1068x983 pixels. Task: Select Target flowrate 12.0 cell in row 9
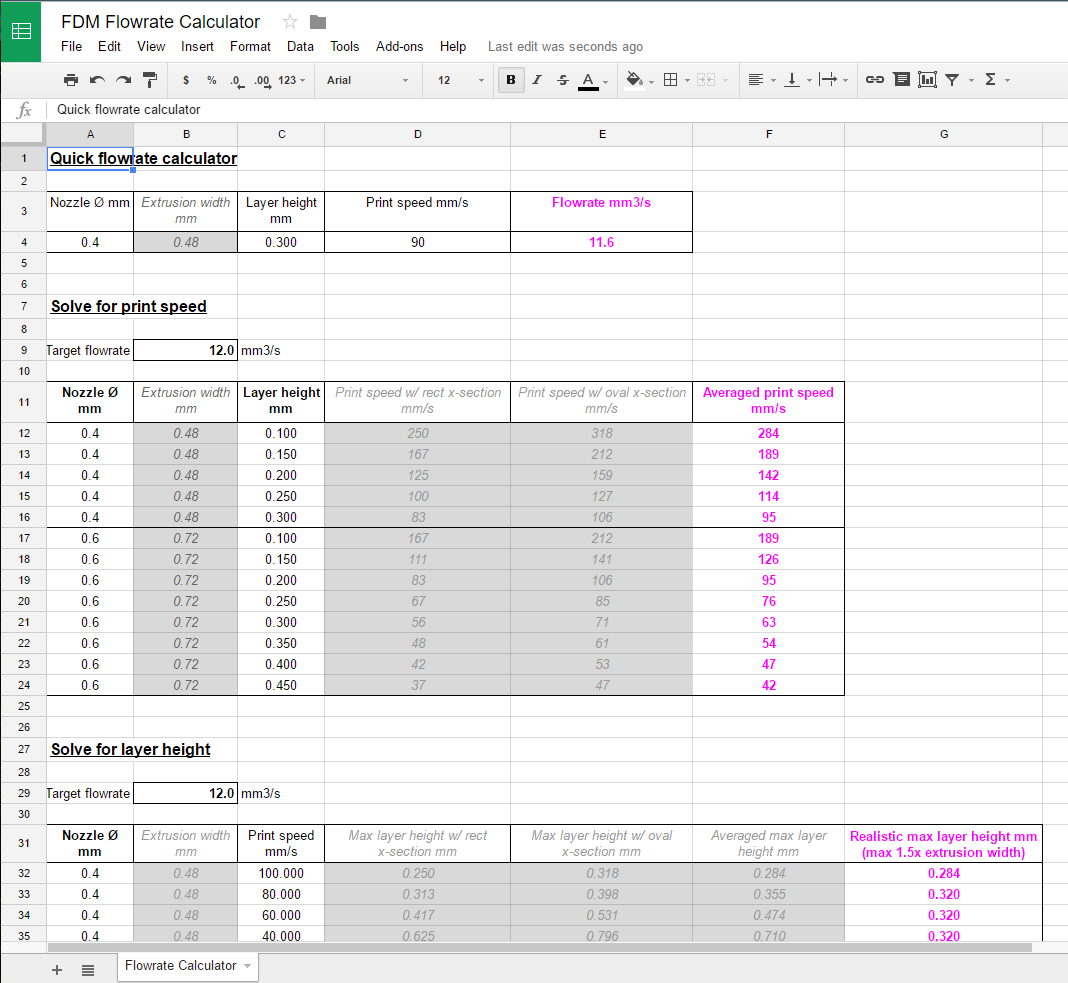(x=185, y=350)
